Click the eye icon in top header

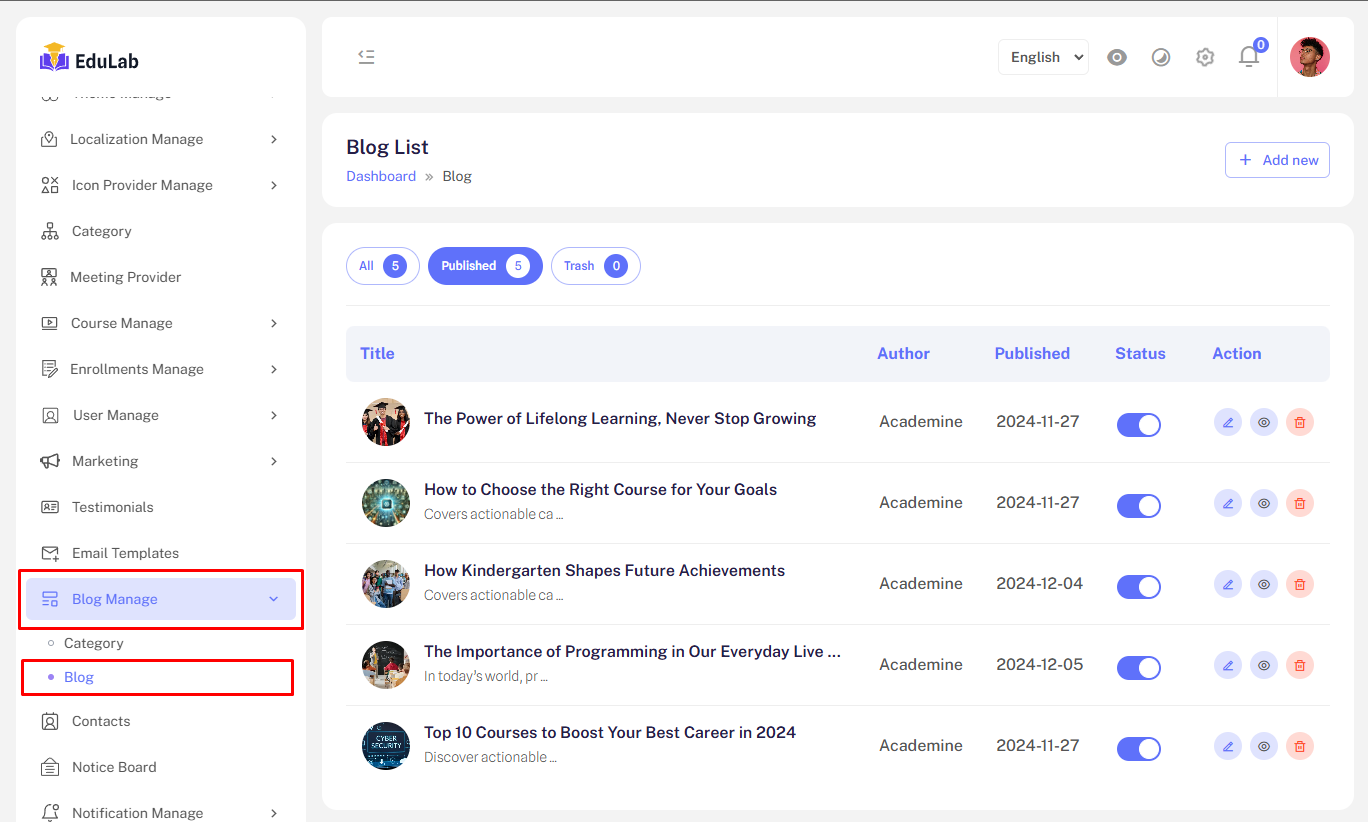click(1117, 57)
